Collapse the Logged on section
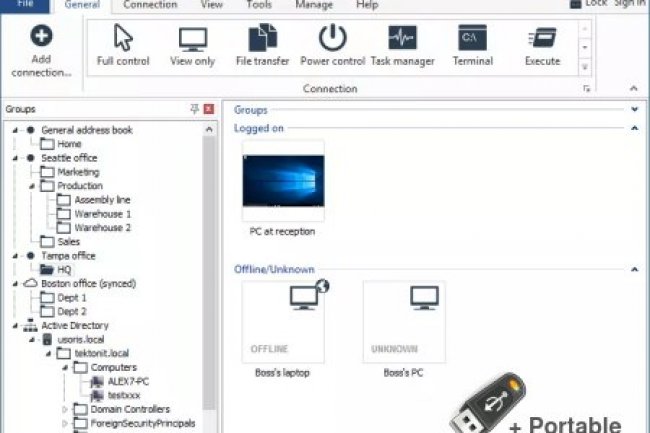 click(x=634, y=128)
